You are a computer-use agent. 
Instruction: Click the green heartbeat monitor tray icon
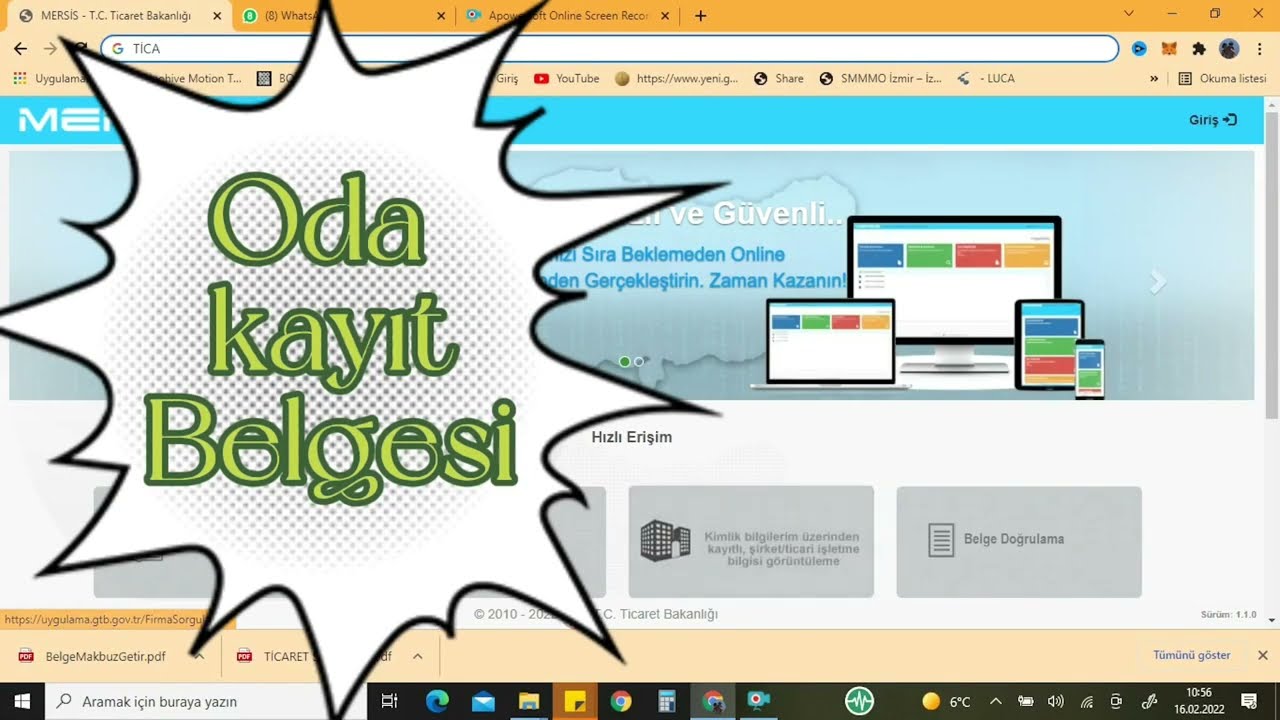tap(859, 701)
